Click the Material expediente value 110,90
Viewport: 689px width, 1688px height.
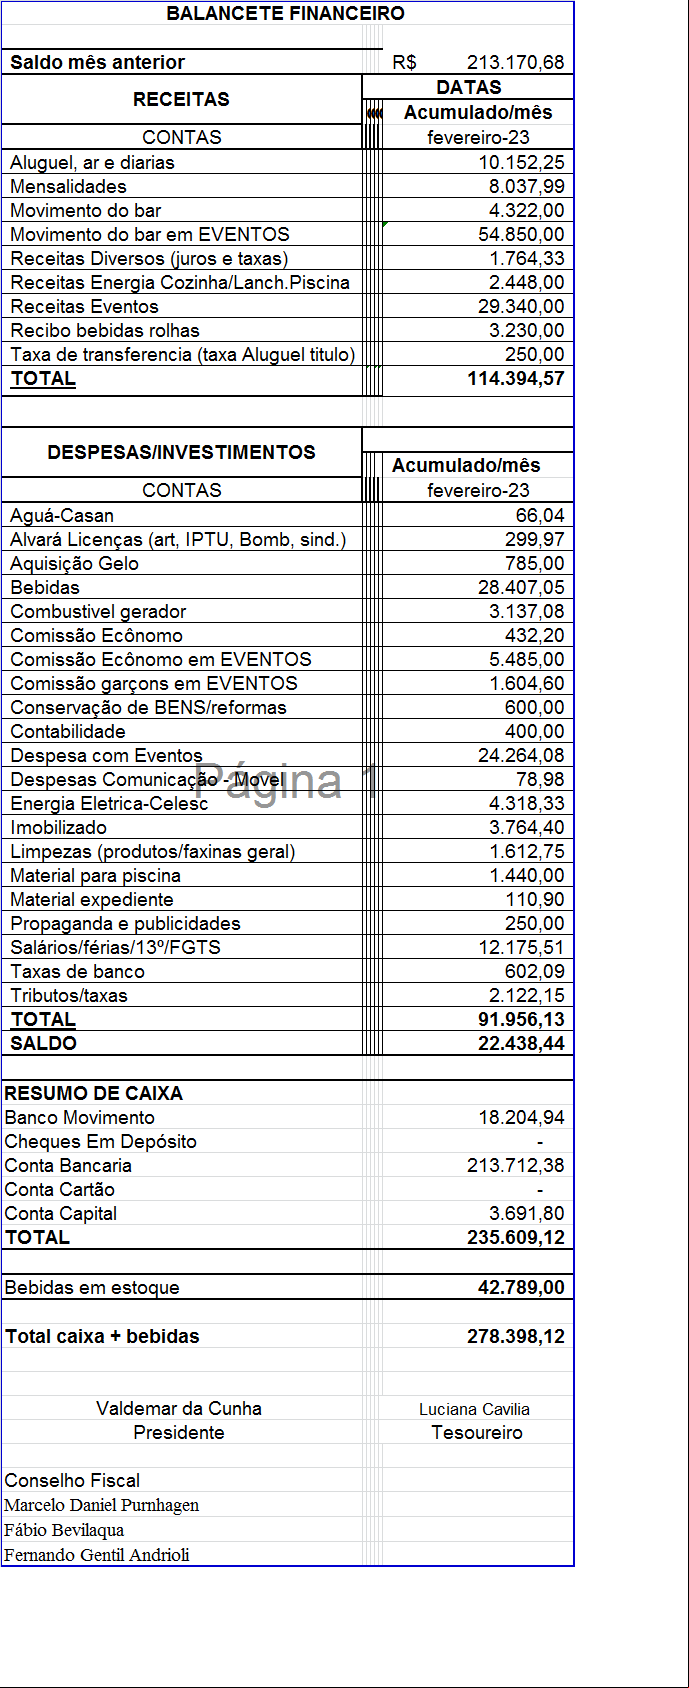click(534, 899)
